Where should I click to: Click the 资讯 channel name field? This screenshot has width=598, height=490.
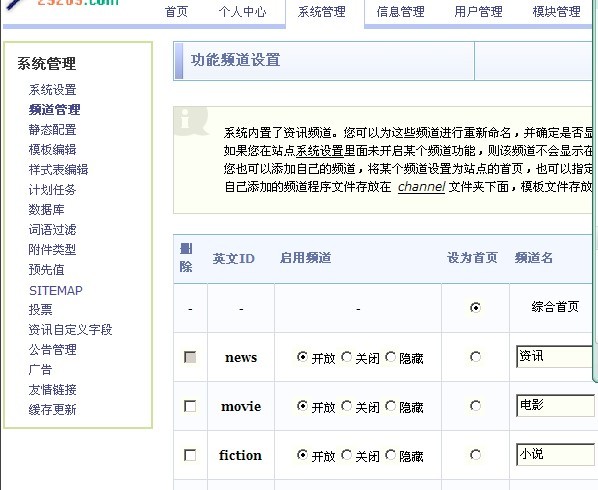[555, 357]
